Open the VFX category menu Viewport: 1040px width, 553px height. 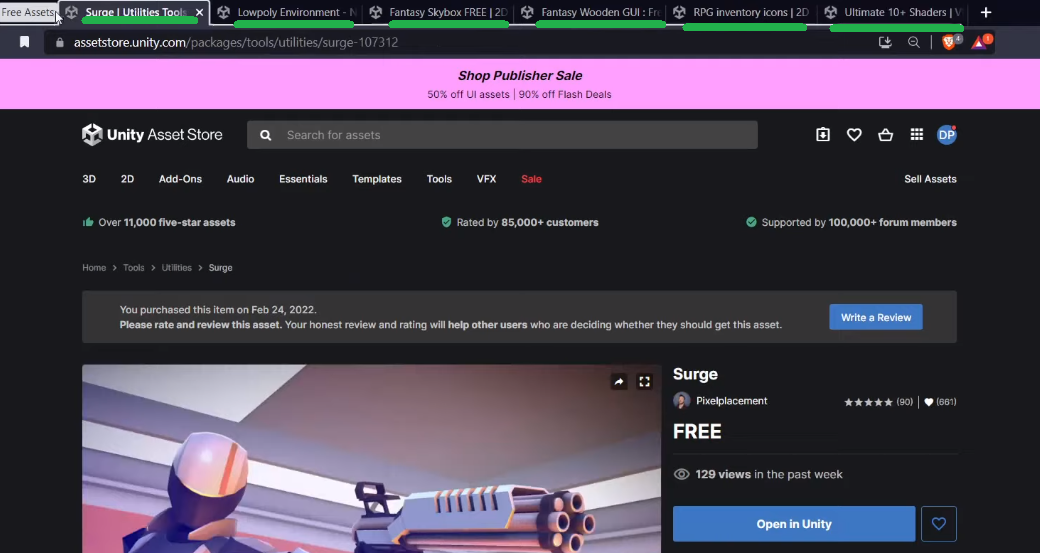[x=486, y=179]
